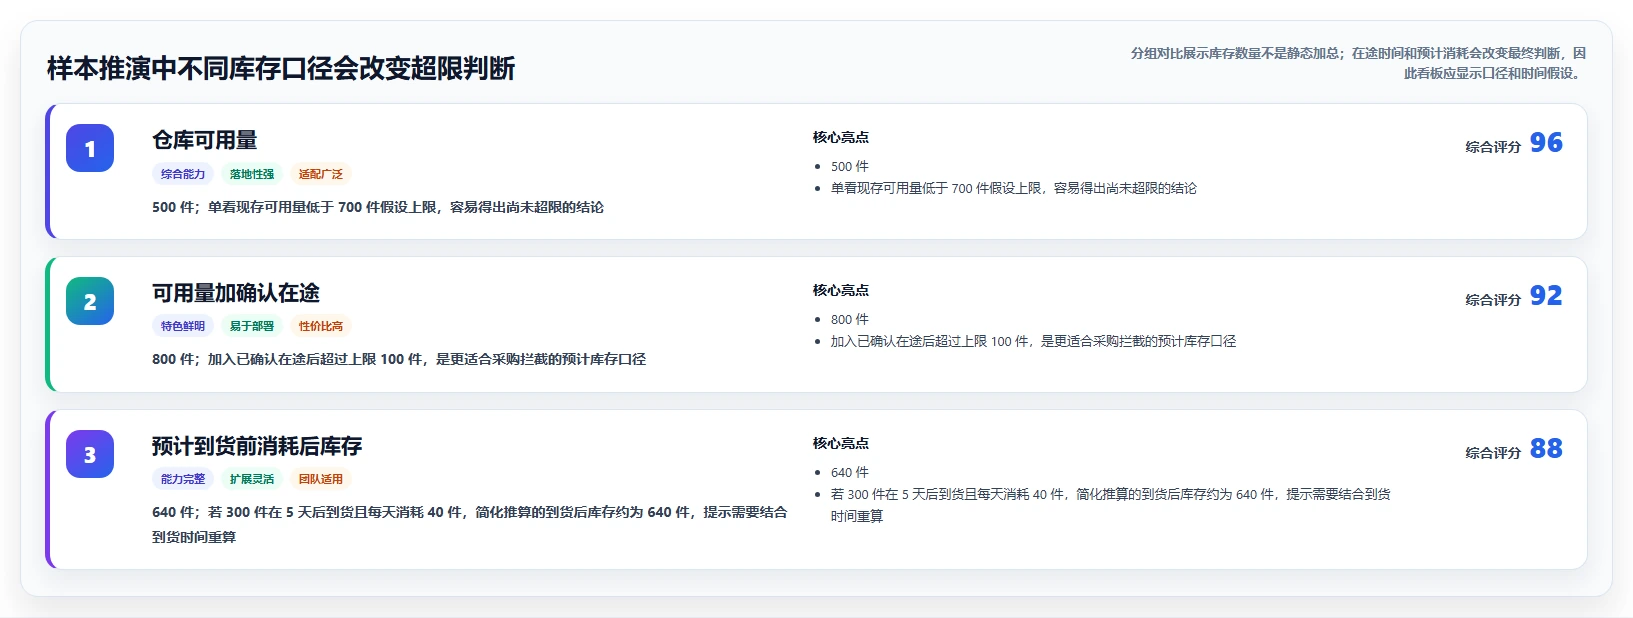This screenshot has height=618, width=1633.
Task: Click bullet '加入已确认在途后超过上限 100 件'
Action: [x=1033, y=342]
